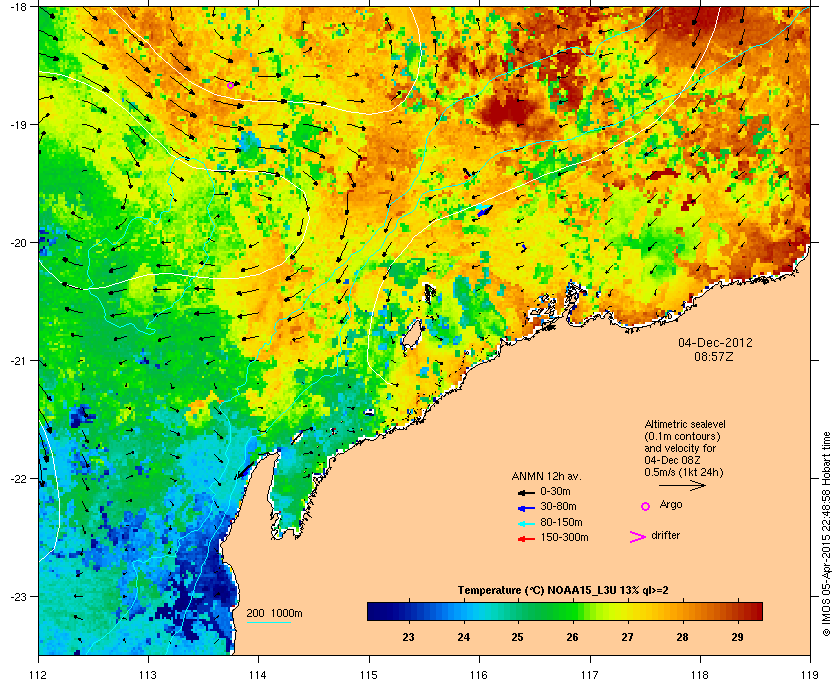Viewport: 840px width, 680px height.
Task: Click the colorbar label '28'
Action: point(682,637)
